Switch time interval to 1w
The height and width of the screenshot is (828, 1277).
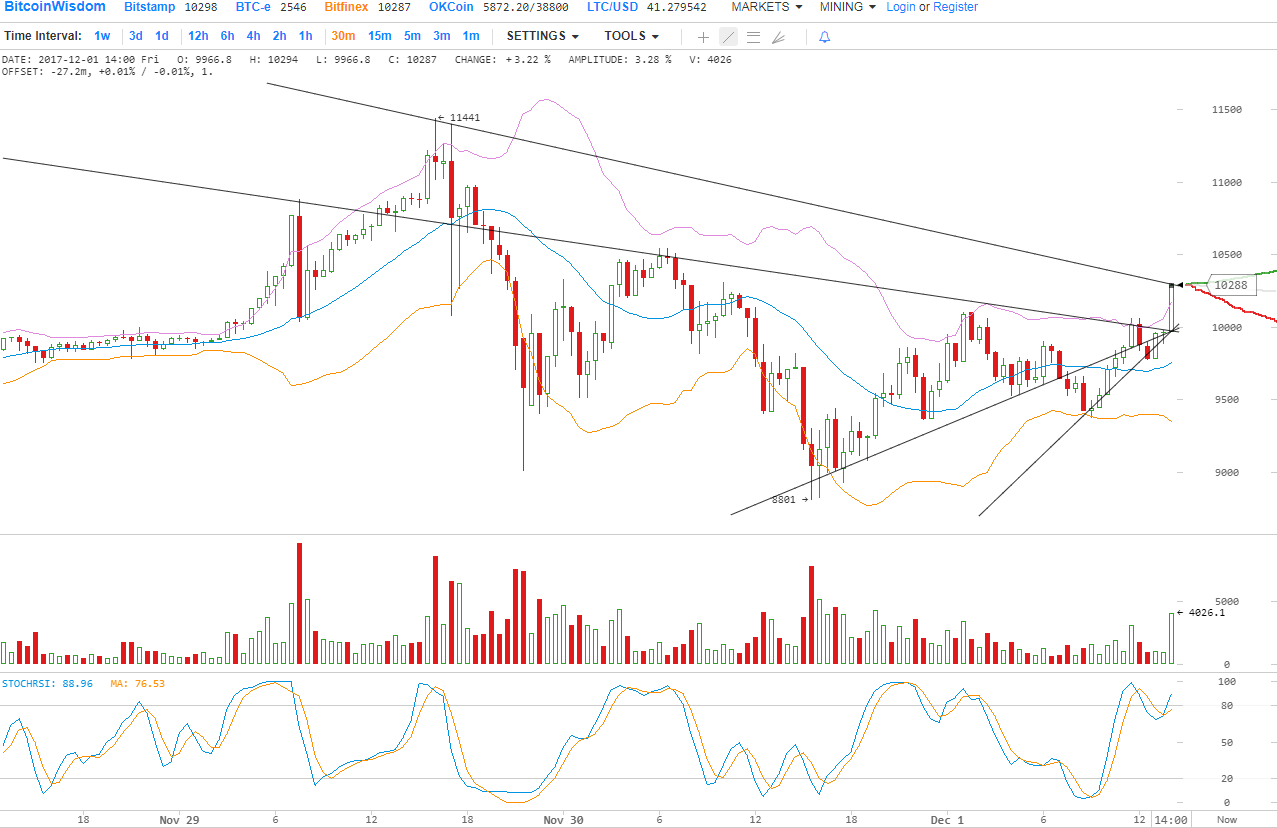(103, 36)
